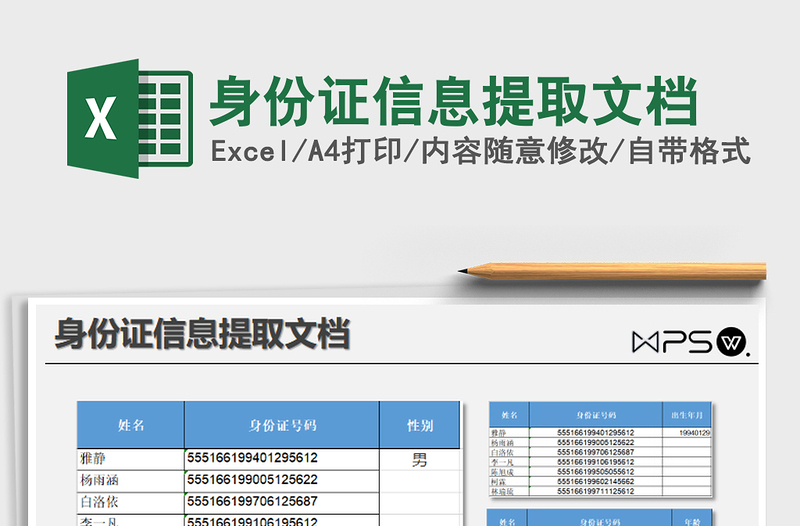Click the WPS logo on the document
Viewport: 800px width, 526px height.
point(690,342)
